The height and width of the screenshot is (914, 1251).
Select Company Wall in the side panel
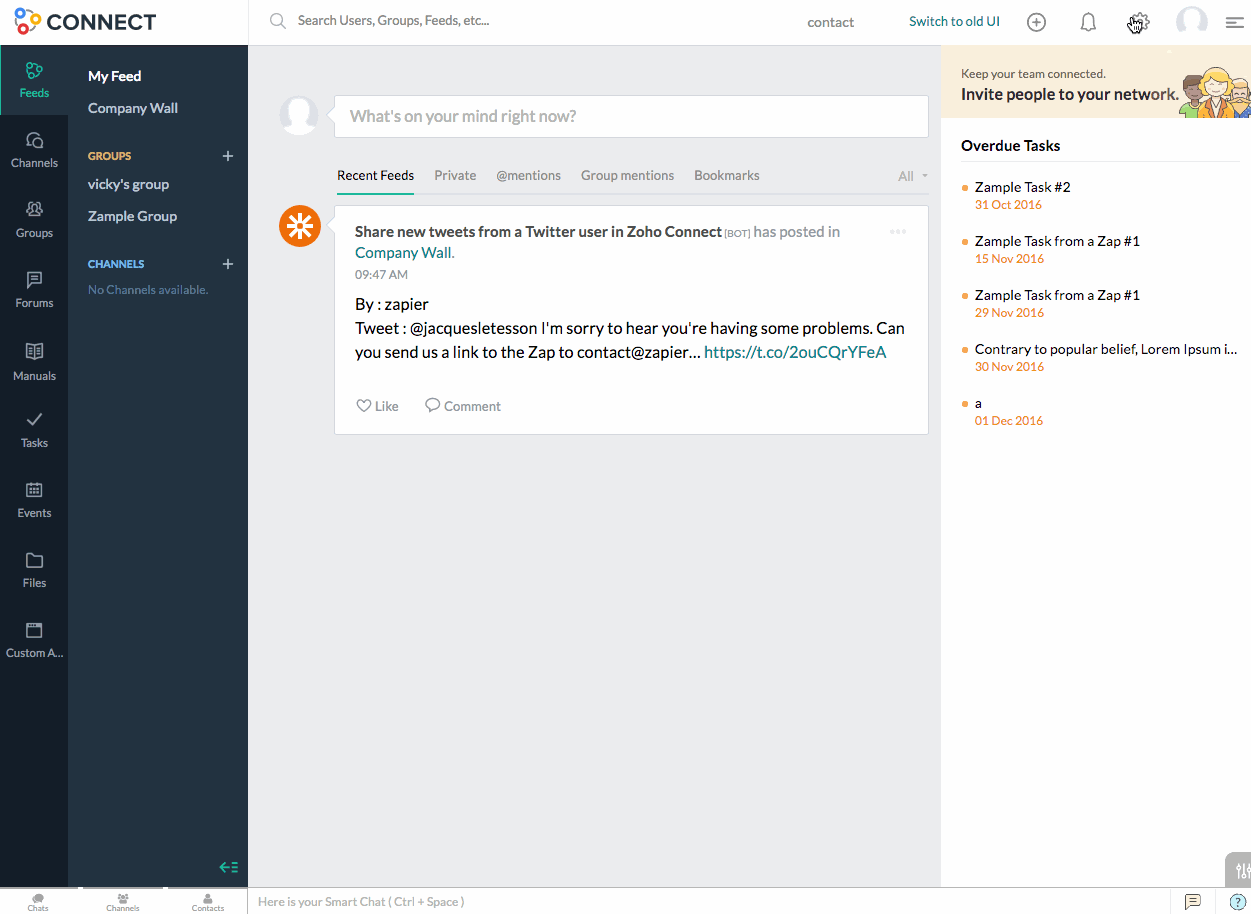click(133, 108)
